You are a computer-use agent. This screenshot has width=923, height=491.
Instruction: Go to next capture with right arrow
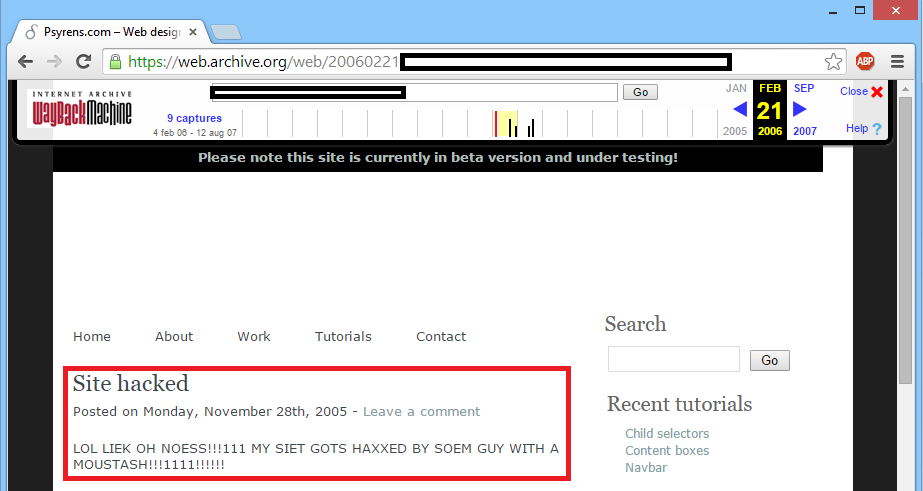(x=799, y=109)
